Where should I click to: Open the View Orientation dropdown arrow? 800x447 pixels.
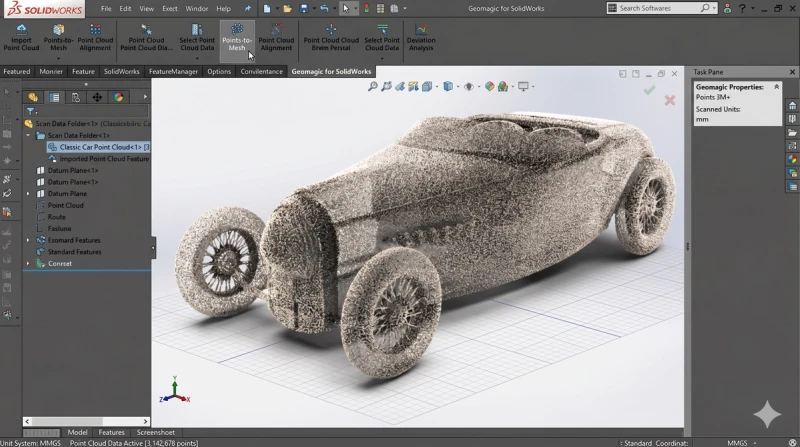point(437,87)
